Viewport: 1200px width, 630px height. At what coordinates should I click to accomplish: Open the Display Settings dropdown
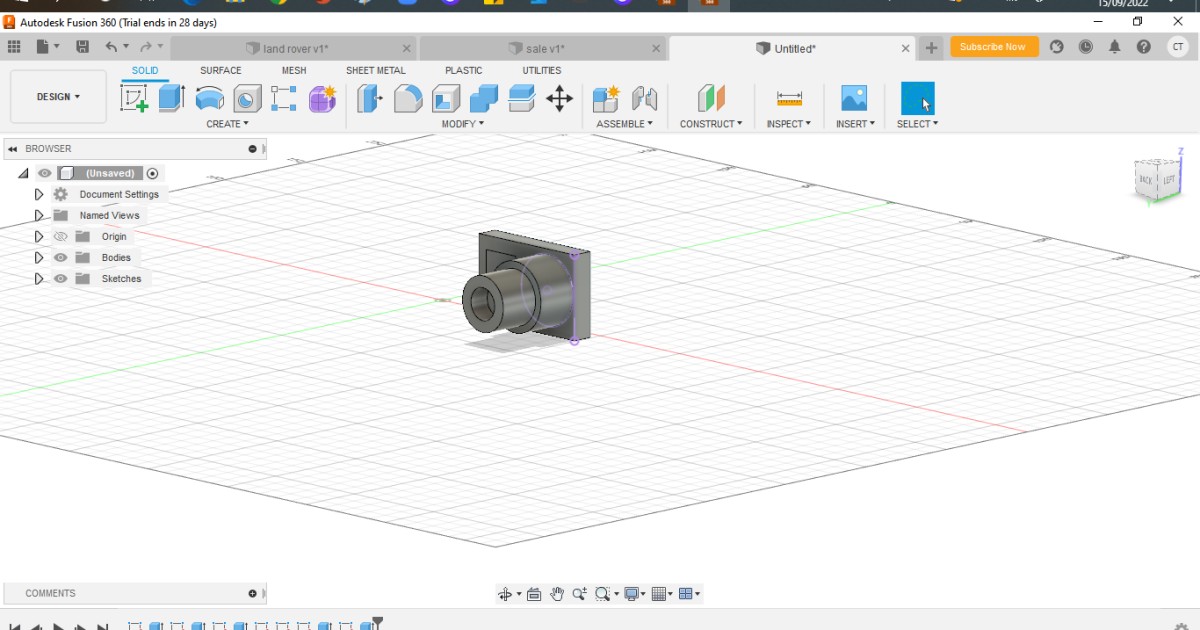coord(631,593)
